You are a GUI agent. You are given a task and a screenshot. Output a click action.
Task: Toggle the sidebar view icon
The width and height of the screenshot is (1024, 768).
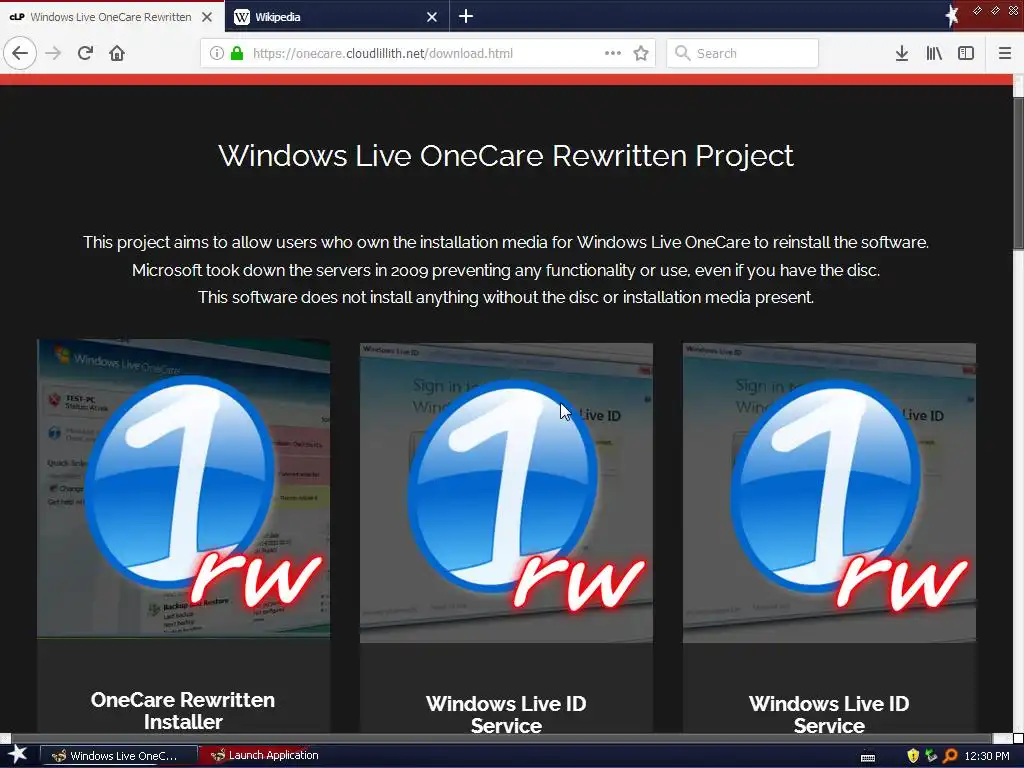[966, 53]
